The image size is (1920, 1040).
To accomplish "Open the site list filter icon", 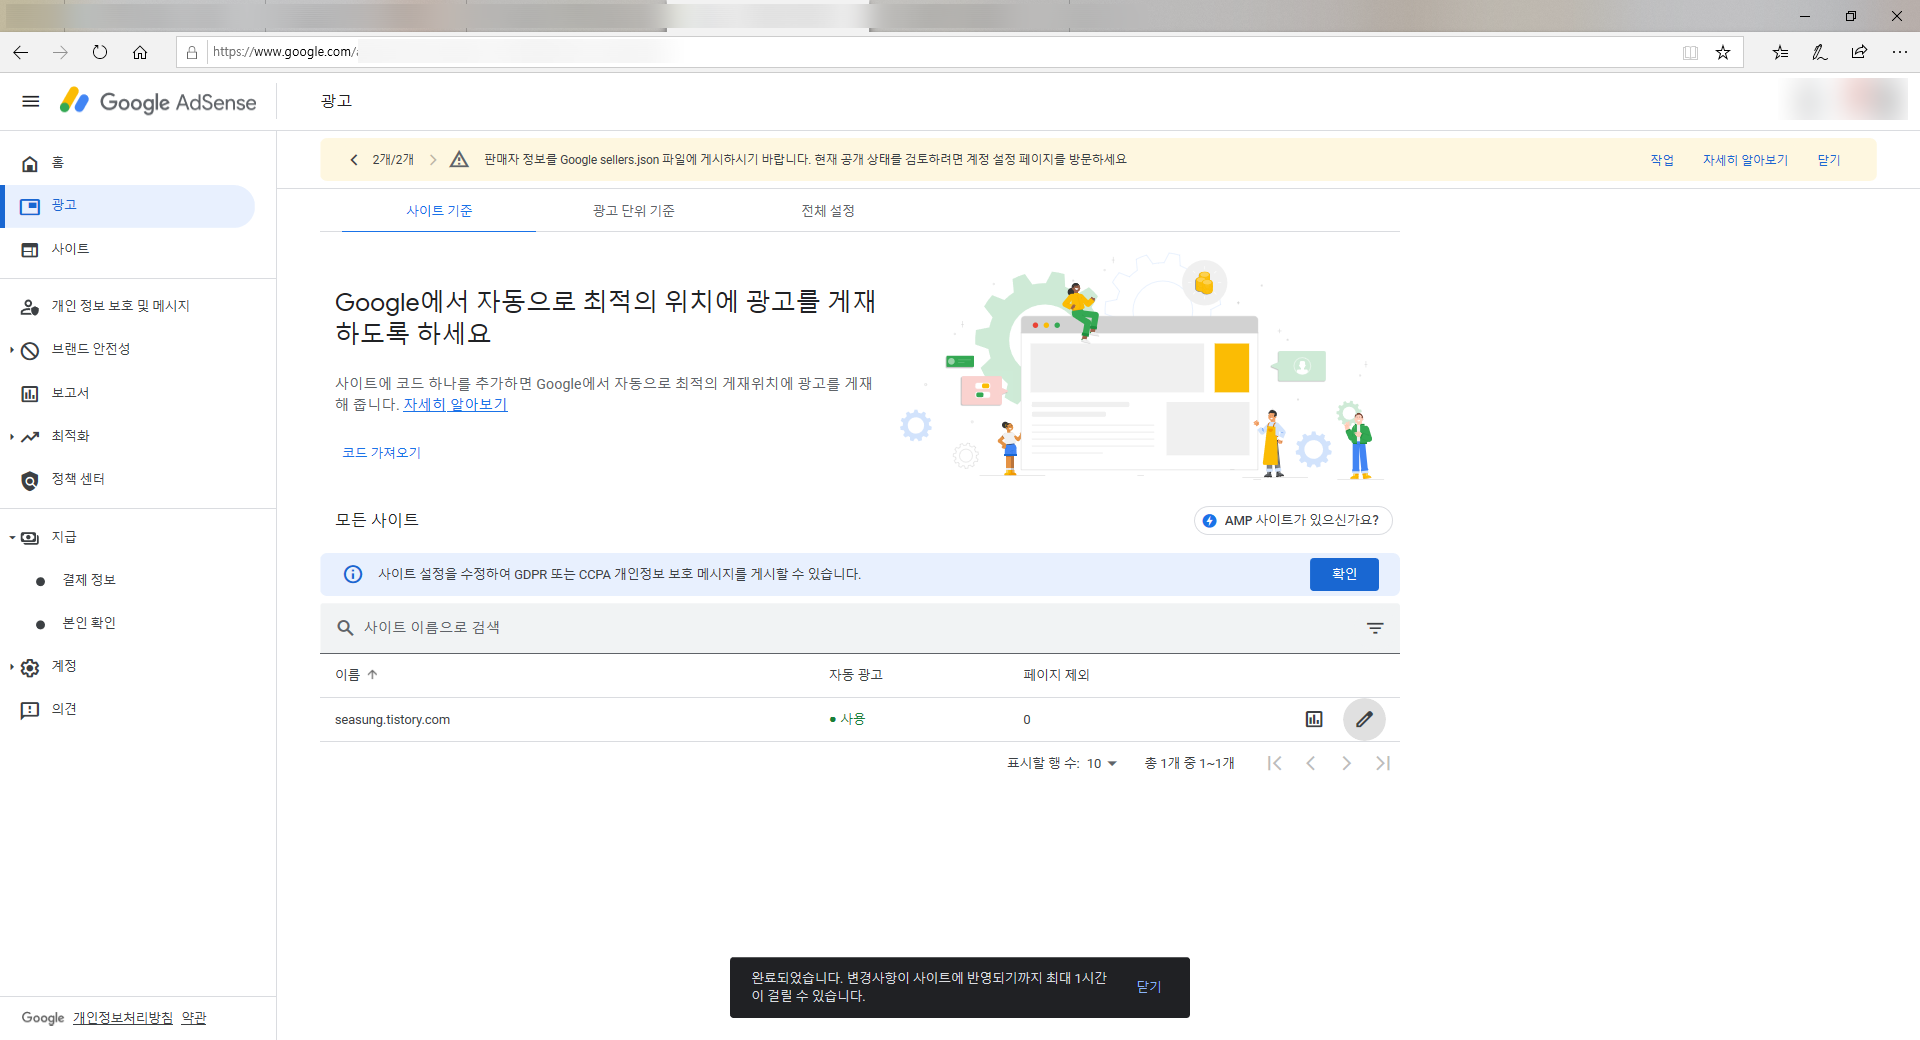I will (1375, 628).
